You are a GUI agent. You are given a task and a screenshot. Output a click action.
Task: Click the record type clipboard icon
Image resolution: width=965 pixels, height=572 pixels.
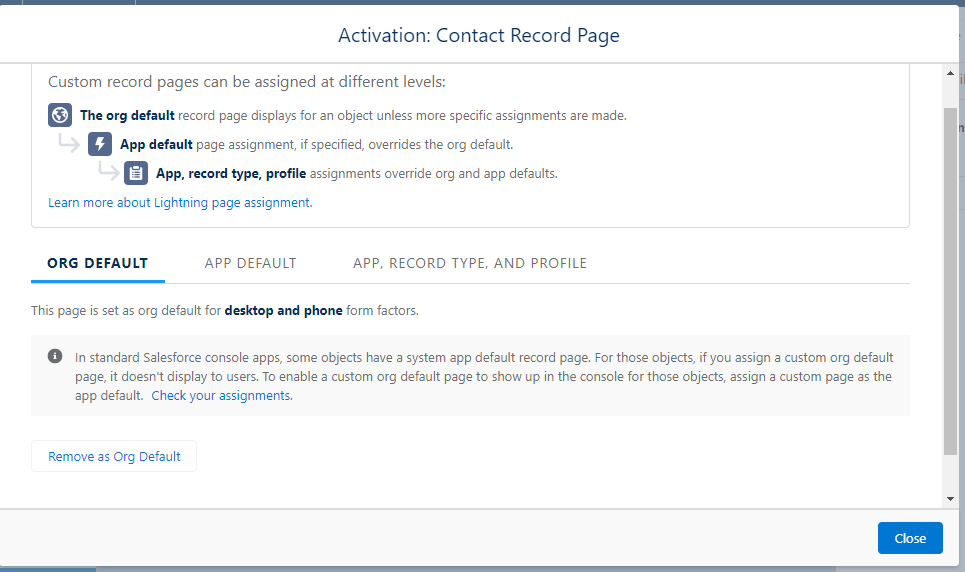click(136, 173)
